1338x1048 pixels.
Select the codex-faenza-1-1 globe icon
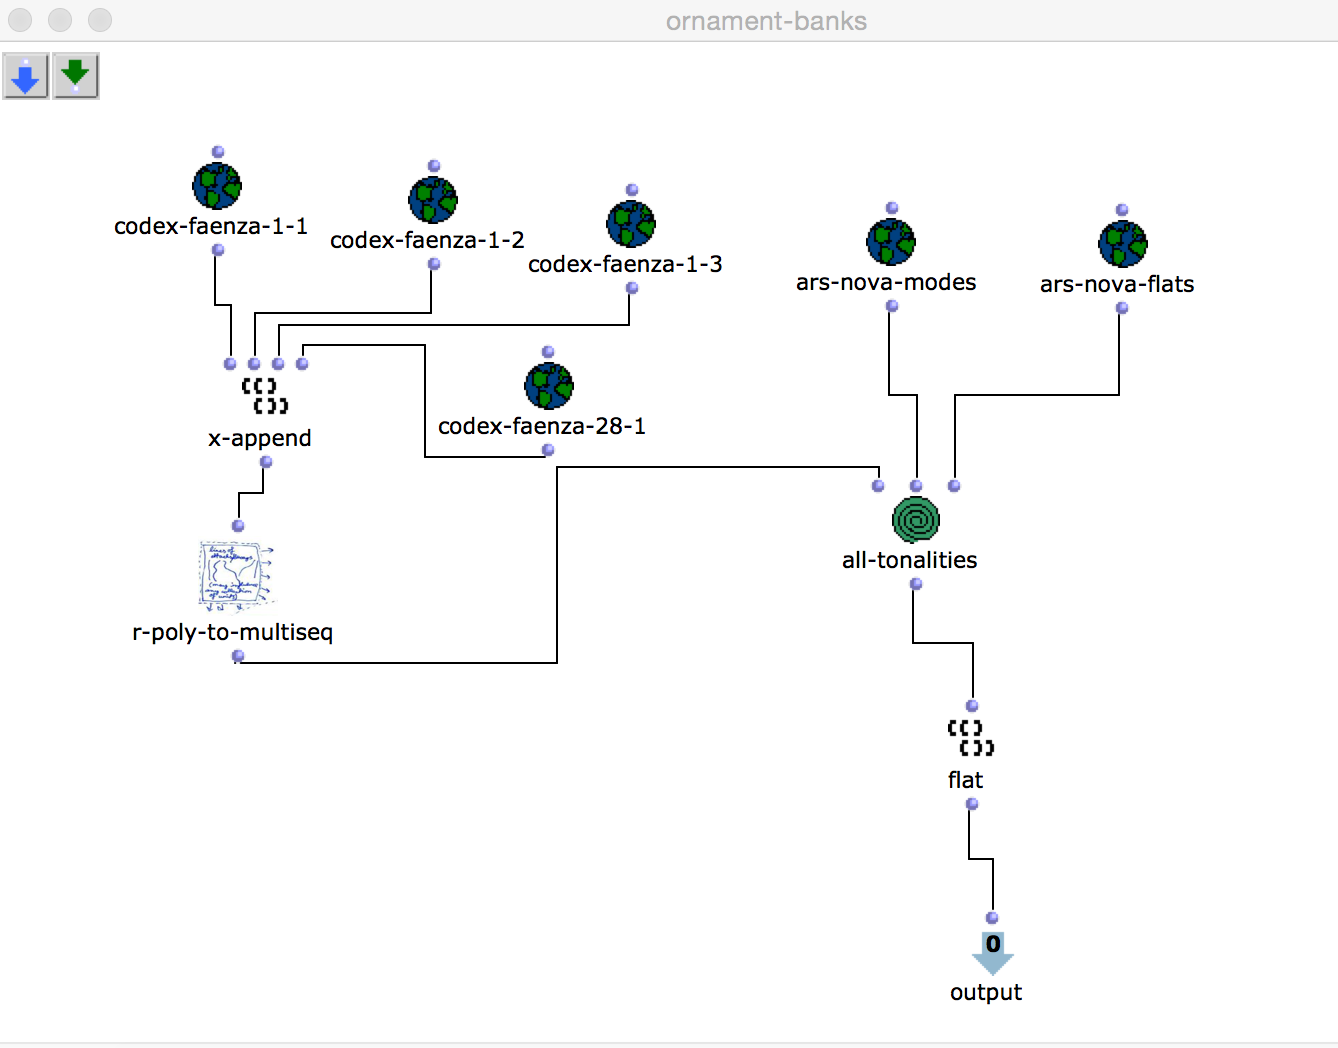[217, 186]
